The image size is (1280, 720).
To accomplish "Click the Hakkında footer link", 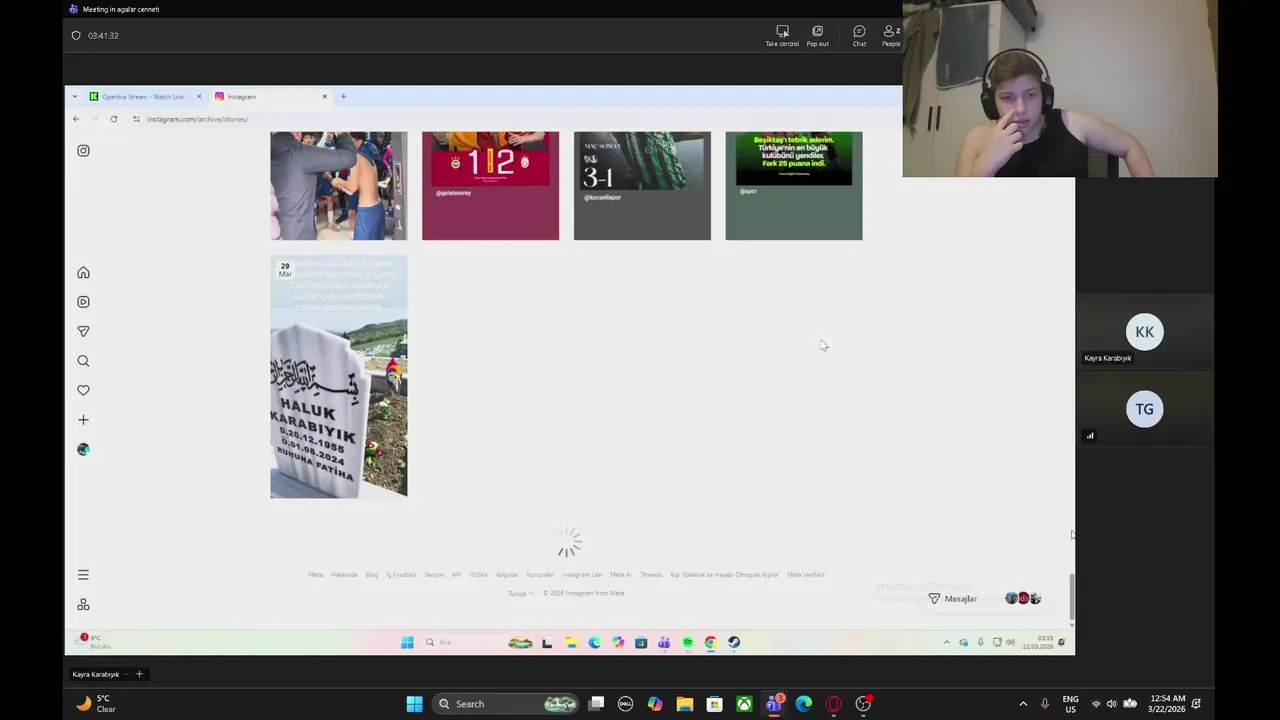I will coord(344,575).
